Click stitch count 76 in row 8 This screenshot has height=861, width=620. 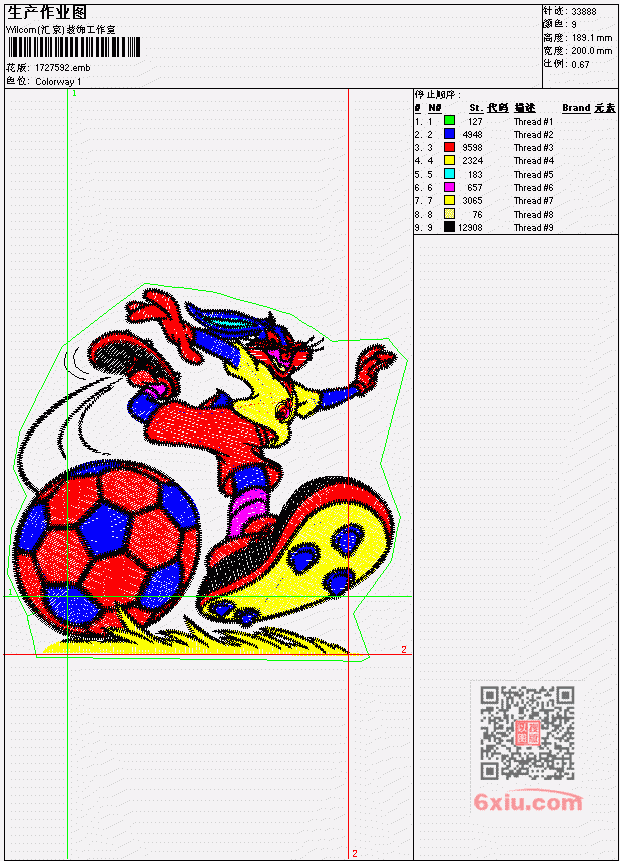tap(477, 215)
